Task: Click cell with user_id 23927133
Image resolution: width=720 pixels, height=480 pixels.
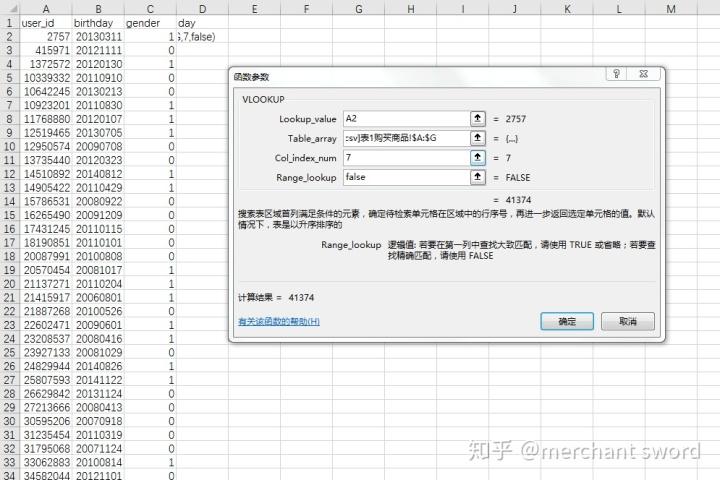Action: pyautogui.click(x=46, y=352)
